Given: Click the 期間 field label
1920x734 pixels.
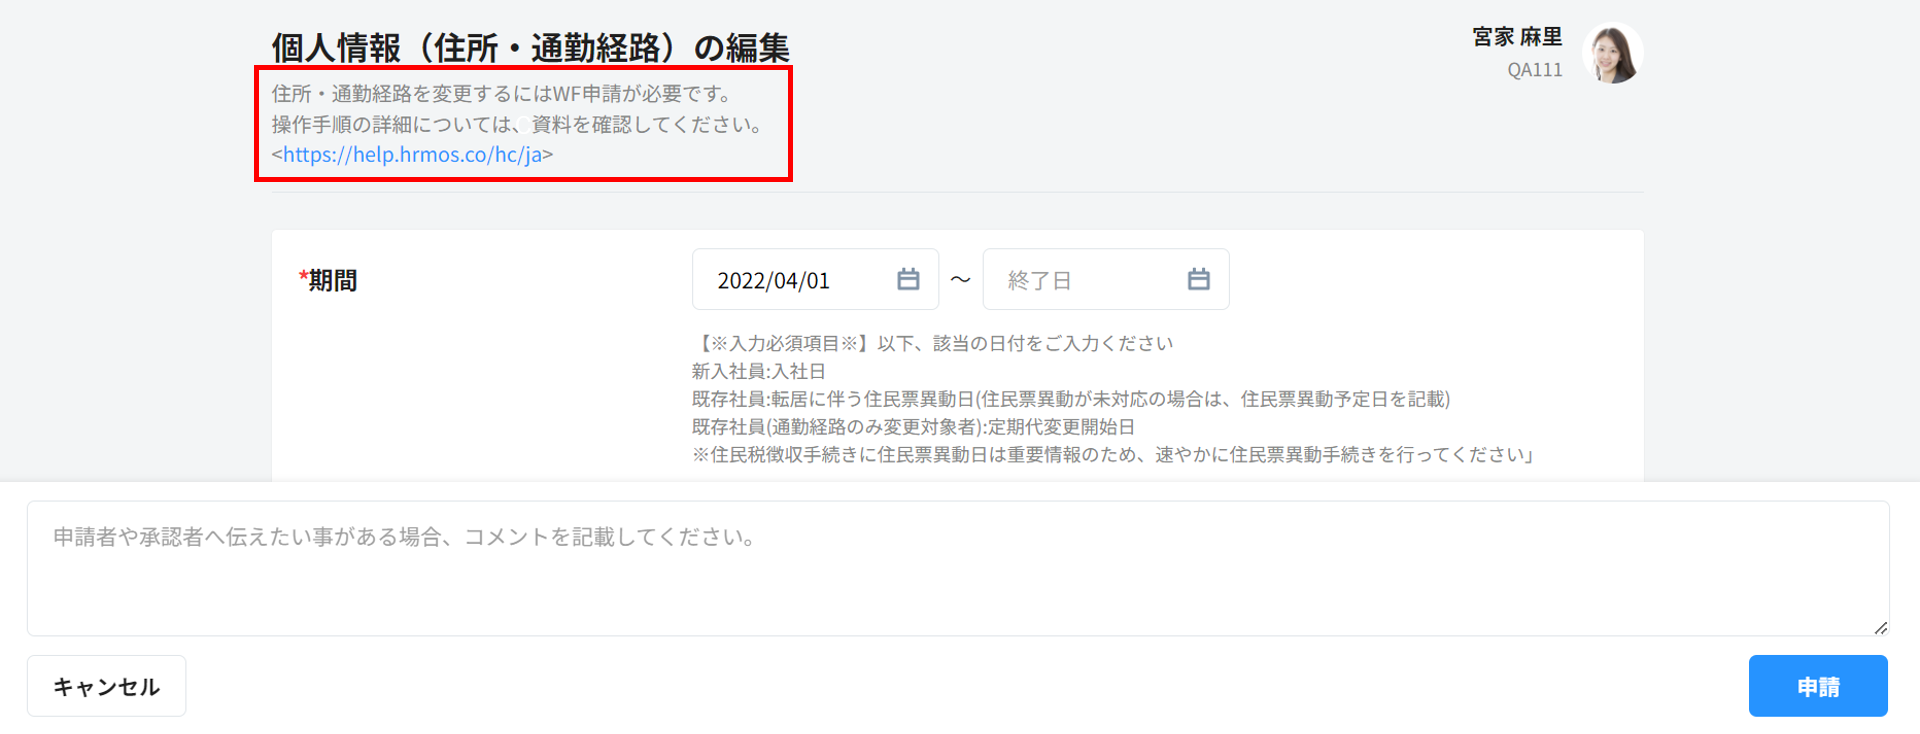Looking at the screenshot, I should click(x=331, y=281).
